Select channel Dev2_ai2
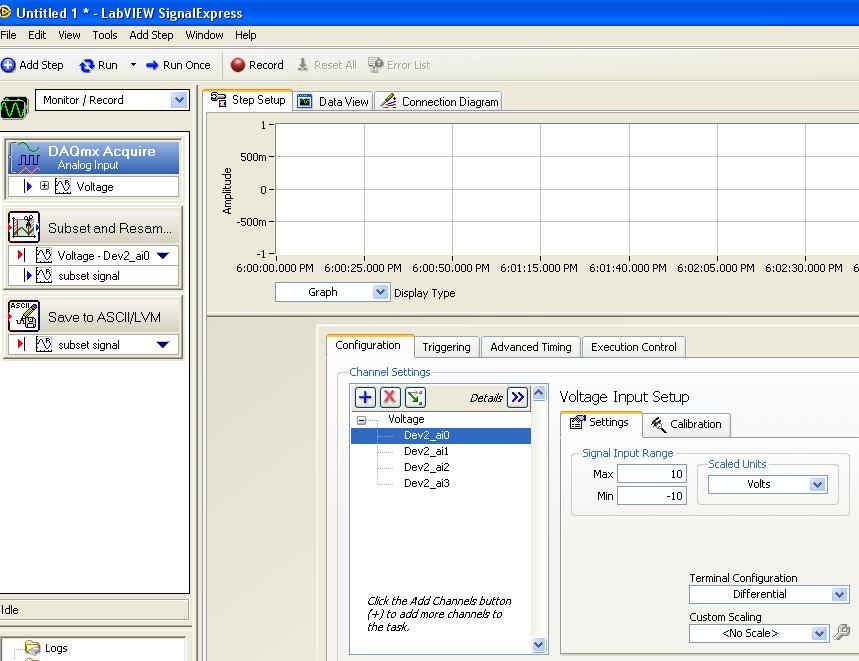This screenshot has width=859, height=661. tap(426, 467)
